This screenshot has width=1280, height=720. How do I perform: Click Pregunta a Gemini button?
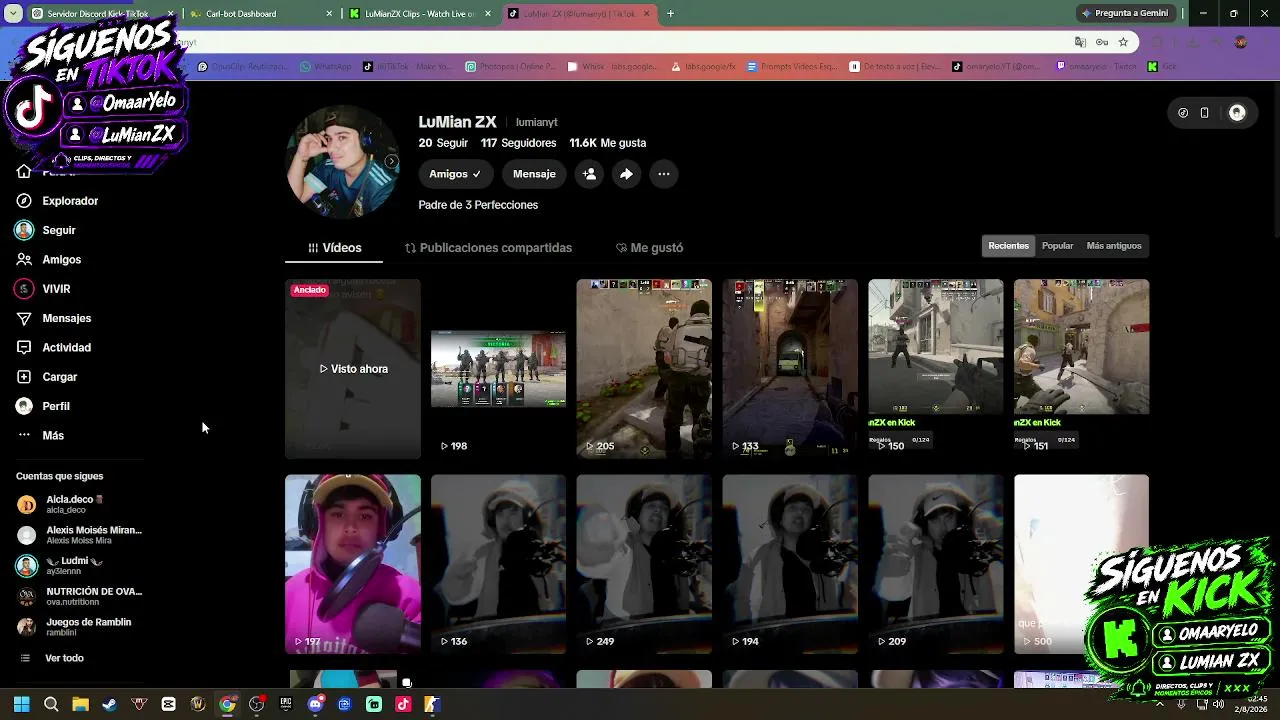pos(1125,14)
